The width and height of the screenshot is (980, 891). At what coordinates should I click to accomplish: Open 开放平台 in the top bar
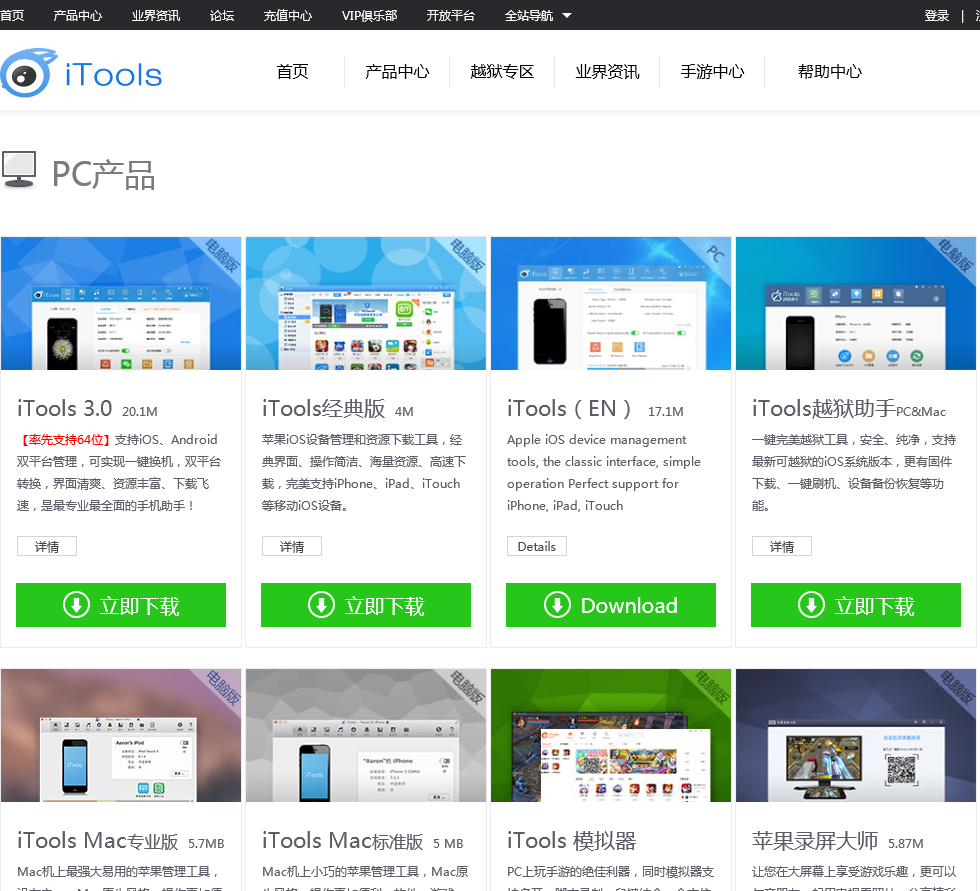click(451, 16)
